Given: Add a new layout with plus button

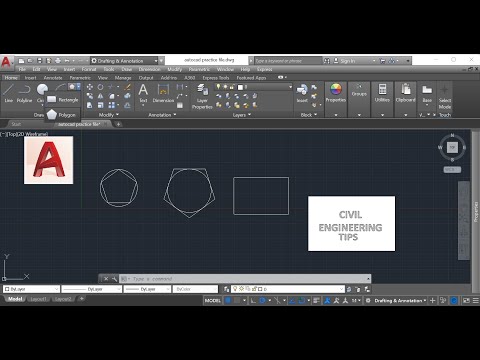Looking at the screenshot, I should (x=81, y=299).
